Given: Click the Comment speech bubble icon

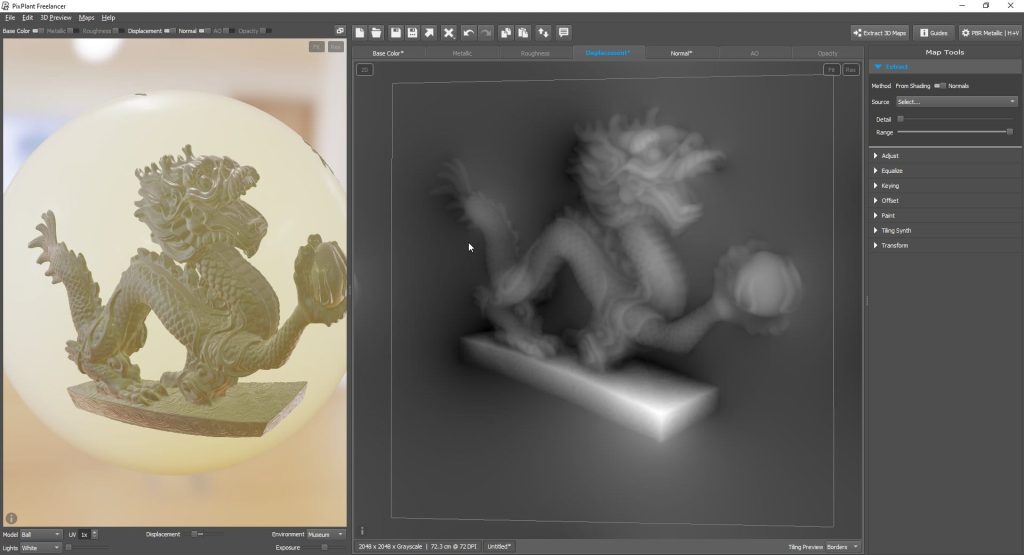Looking at the screenshot, I should tap(563, 33).
